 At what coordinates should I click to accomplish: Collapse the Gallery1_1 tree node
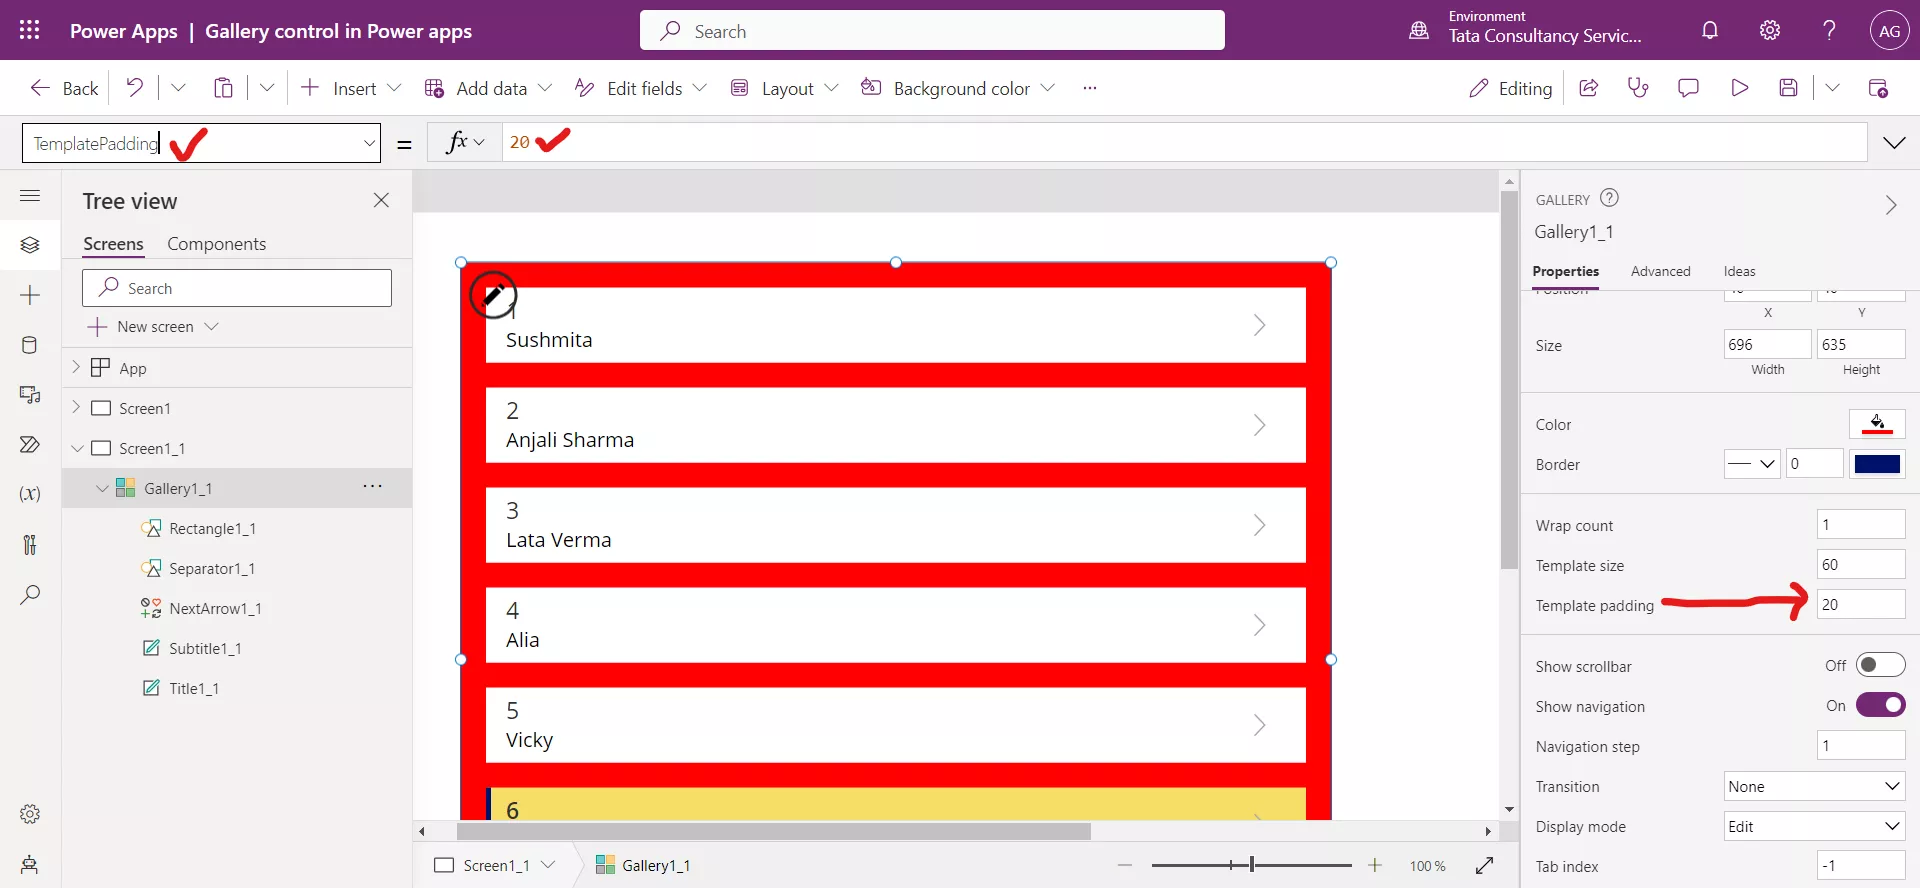102,488
